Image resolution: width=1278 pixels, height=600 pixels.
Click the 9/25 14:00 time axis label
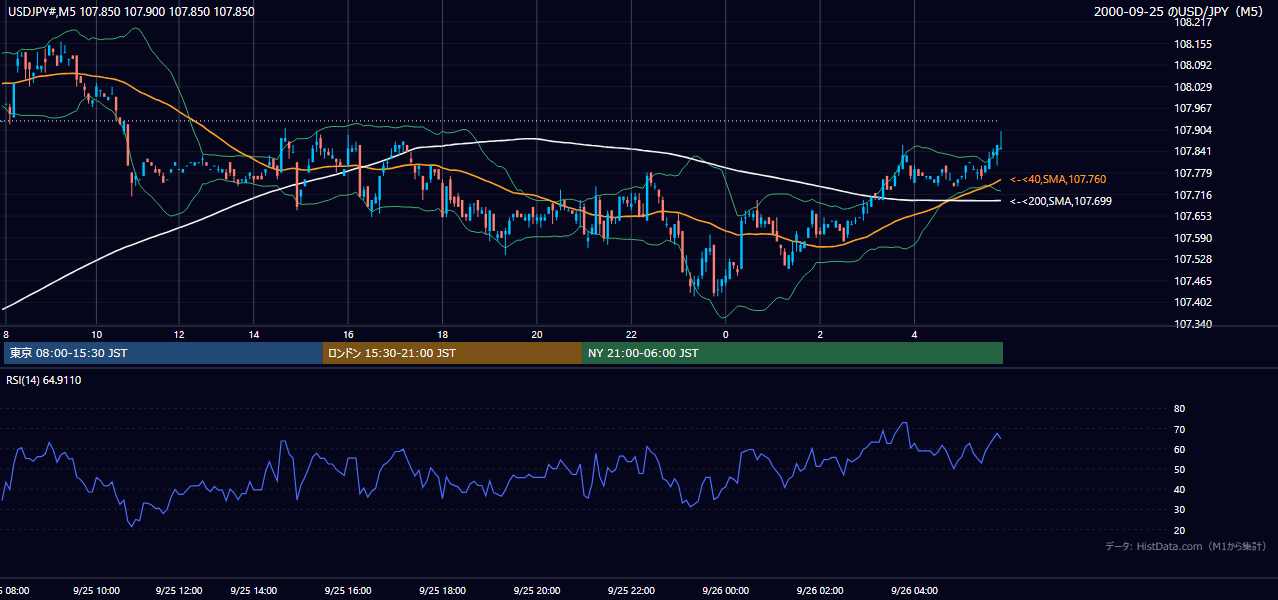pos(253,590)
